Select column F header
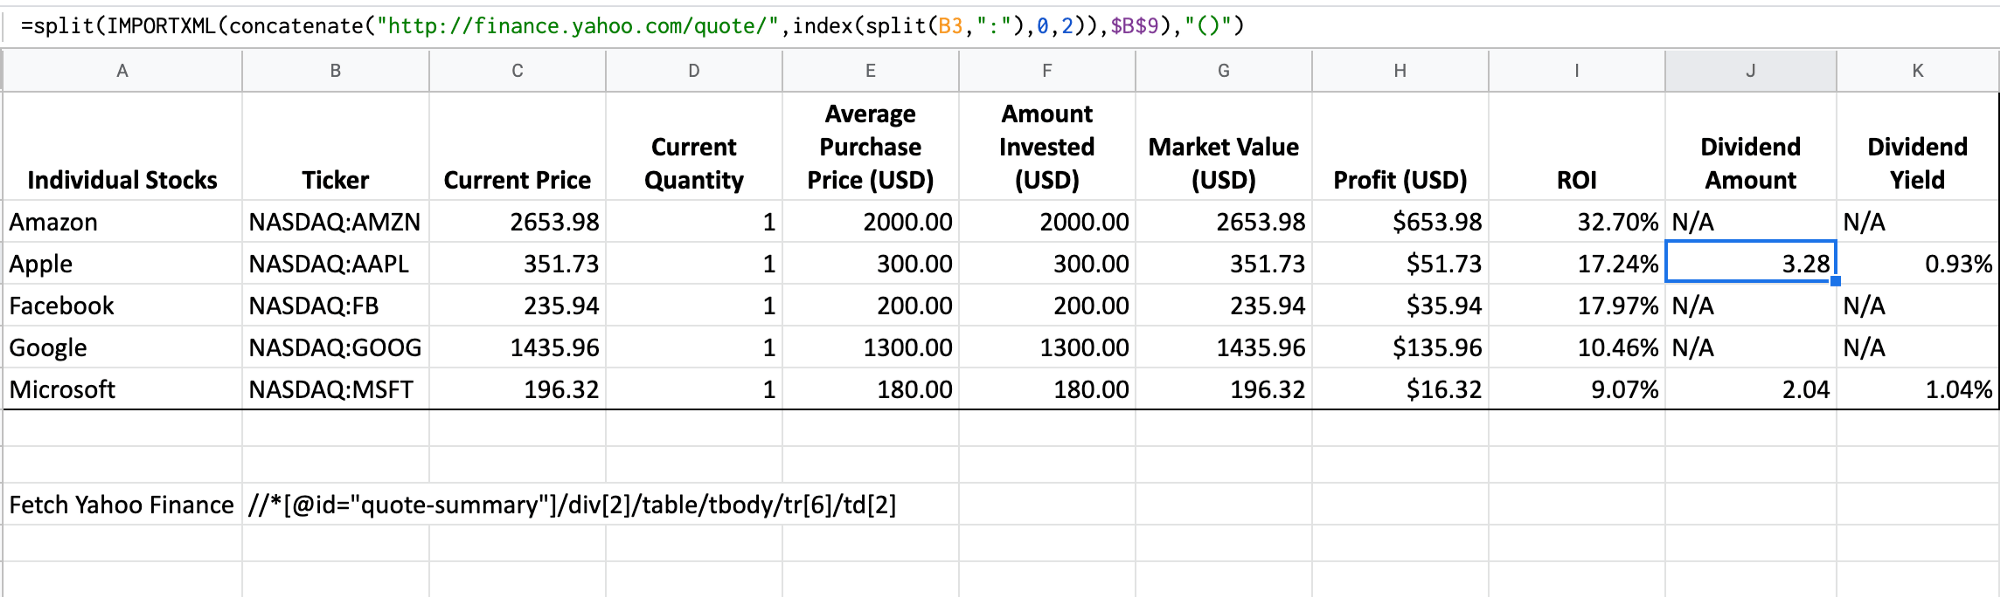The width and height of the screenshot is (2000, 597). point(1047,71)
